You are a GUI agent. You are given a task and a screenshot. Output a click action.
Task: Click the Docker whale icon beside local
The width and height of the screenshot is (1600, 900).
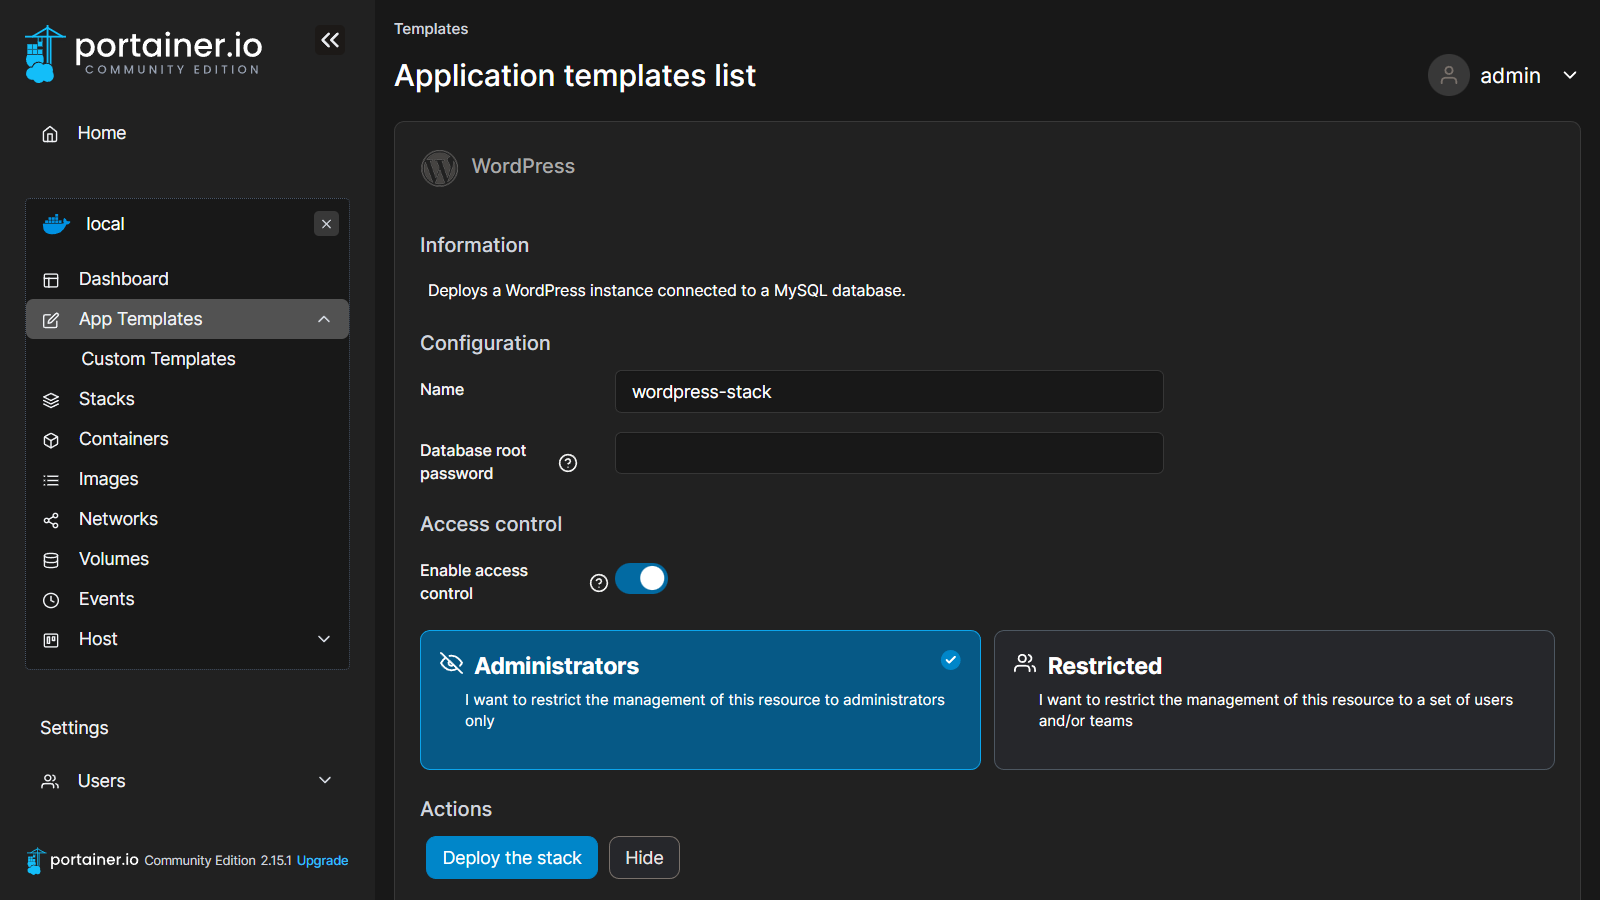click(x=56, y=224)
